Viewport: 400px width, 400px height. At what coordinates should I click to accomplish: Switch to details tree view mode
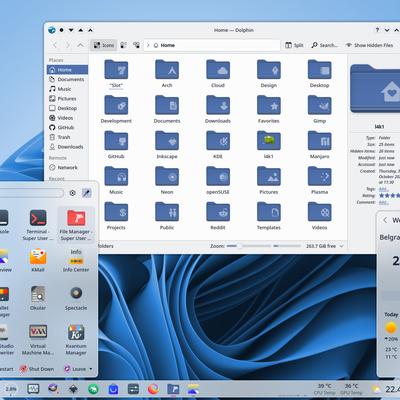[x=136, y=45]
